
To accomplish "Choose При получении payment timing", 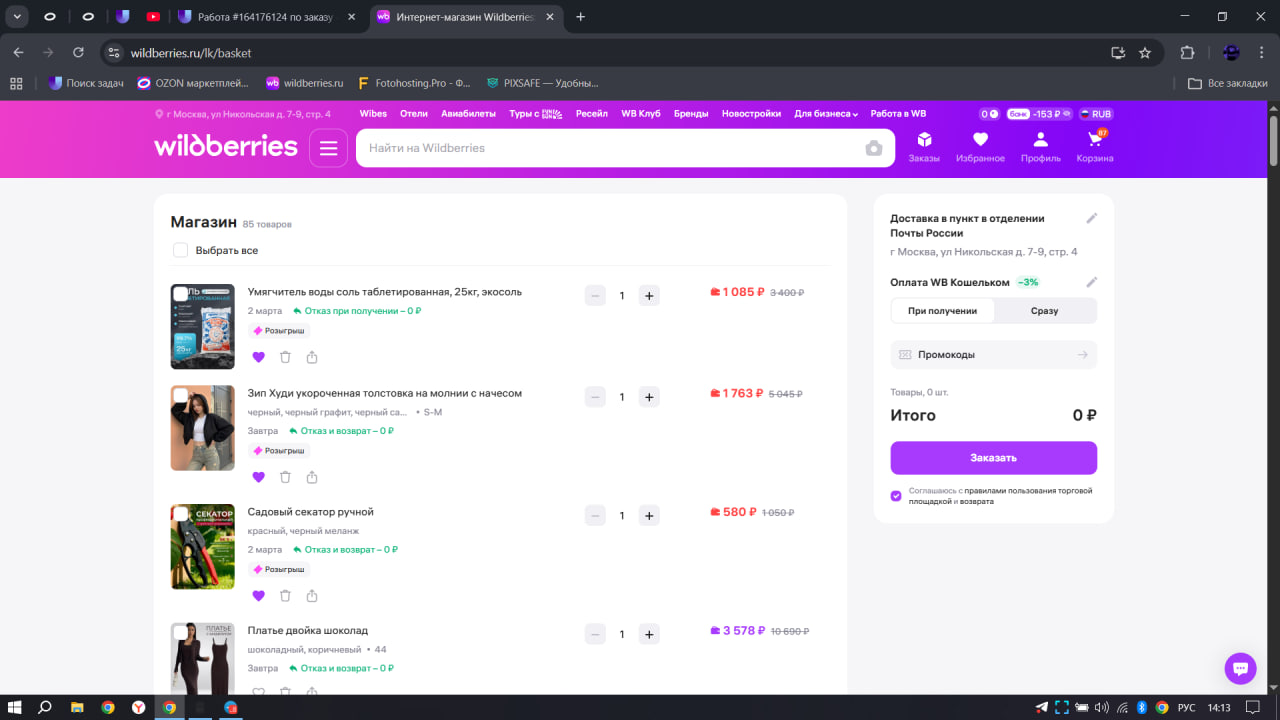I will click(942, 311).
